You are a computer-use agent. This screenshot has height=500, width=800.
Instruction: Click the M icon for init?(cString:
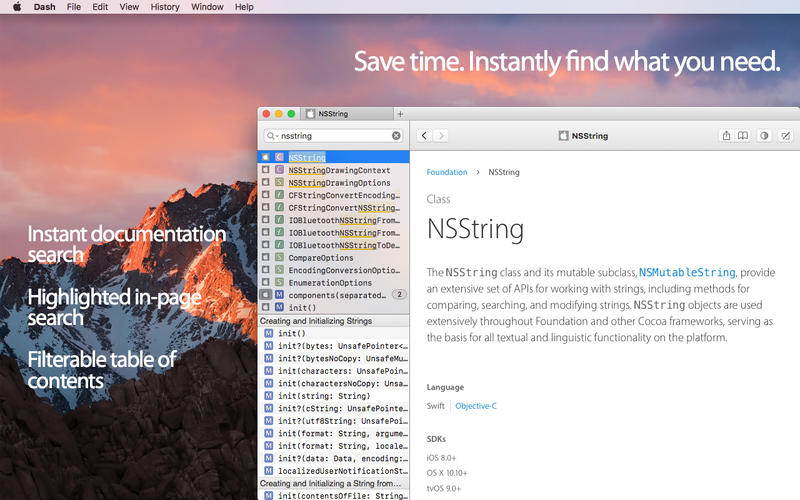coord(269,408)
